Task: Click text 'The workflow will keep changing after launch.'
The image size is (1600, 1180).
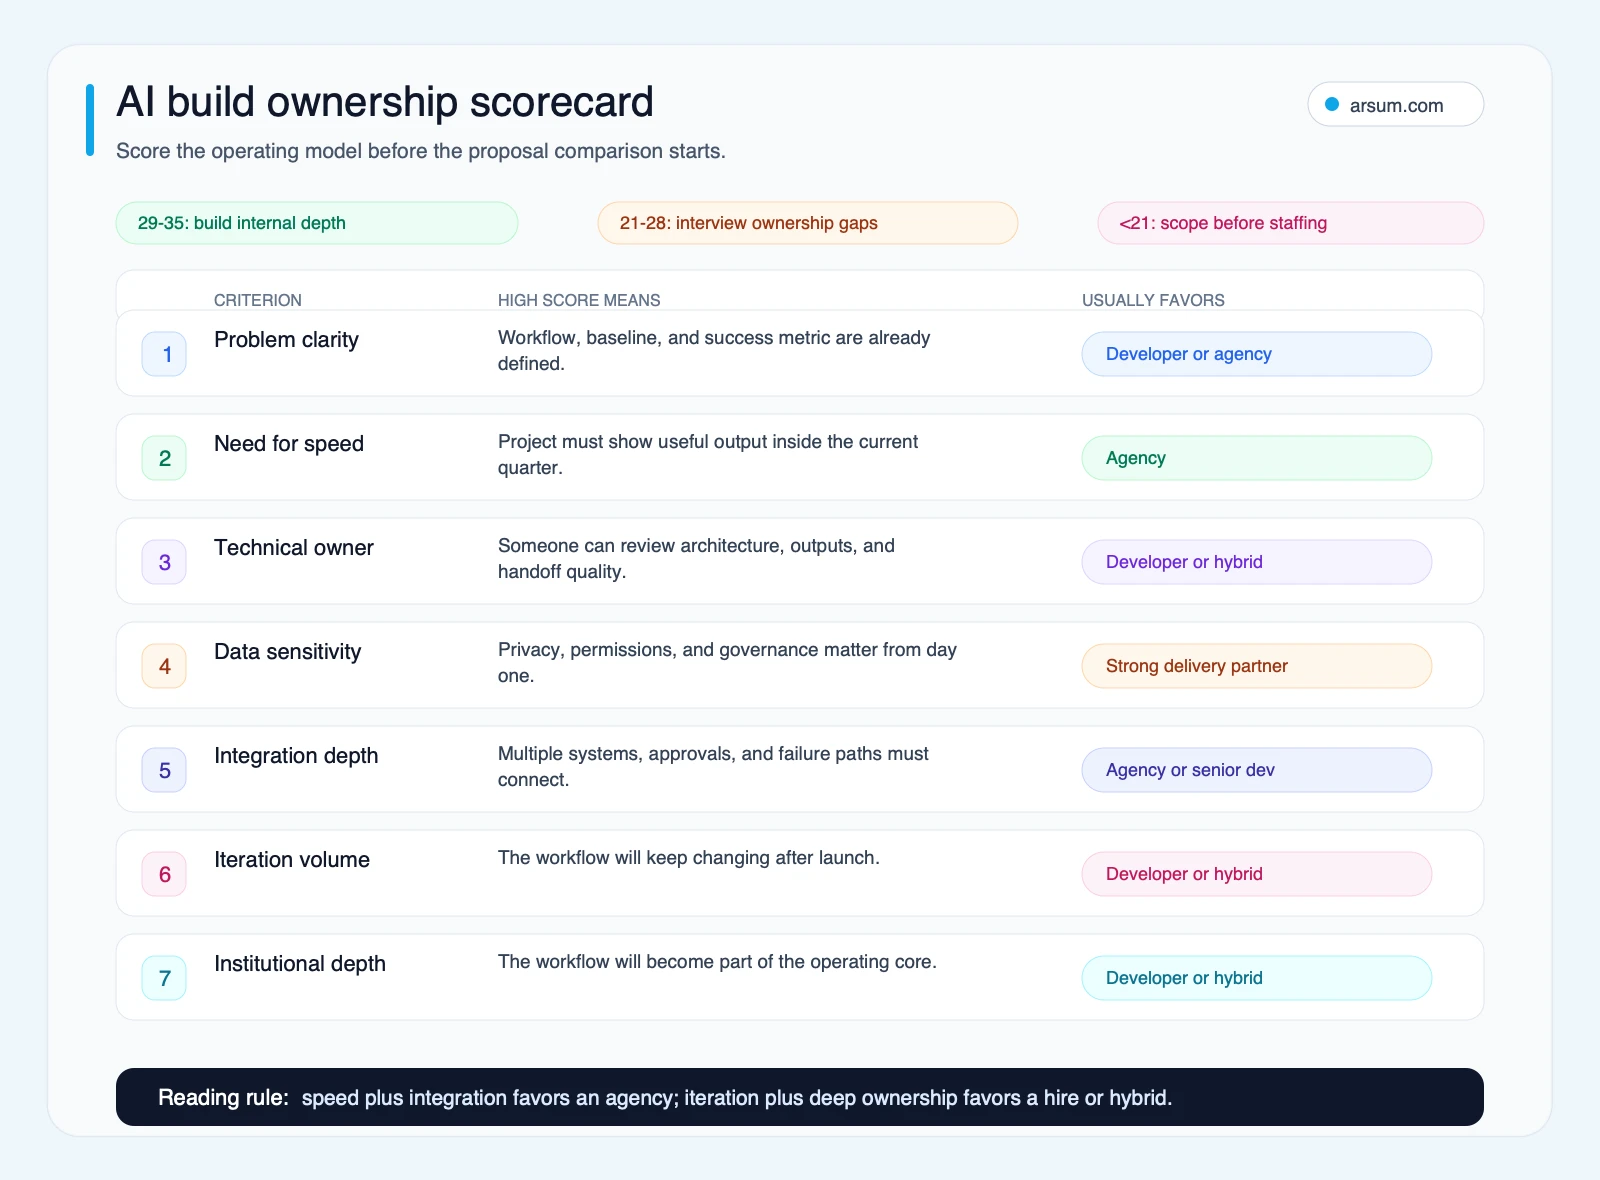Action: 689,858
